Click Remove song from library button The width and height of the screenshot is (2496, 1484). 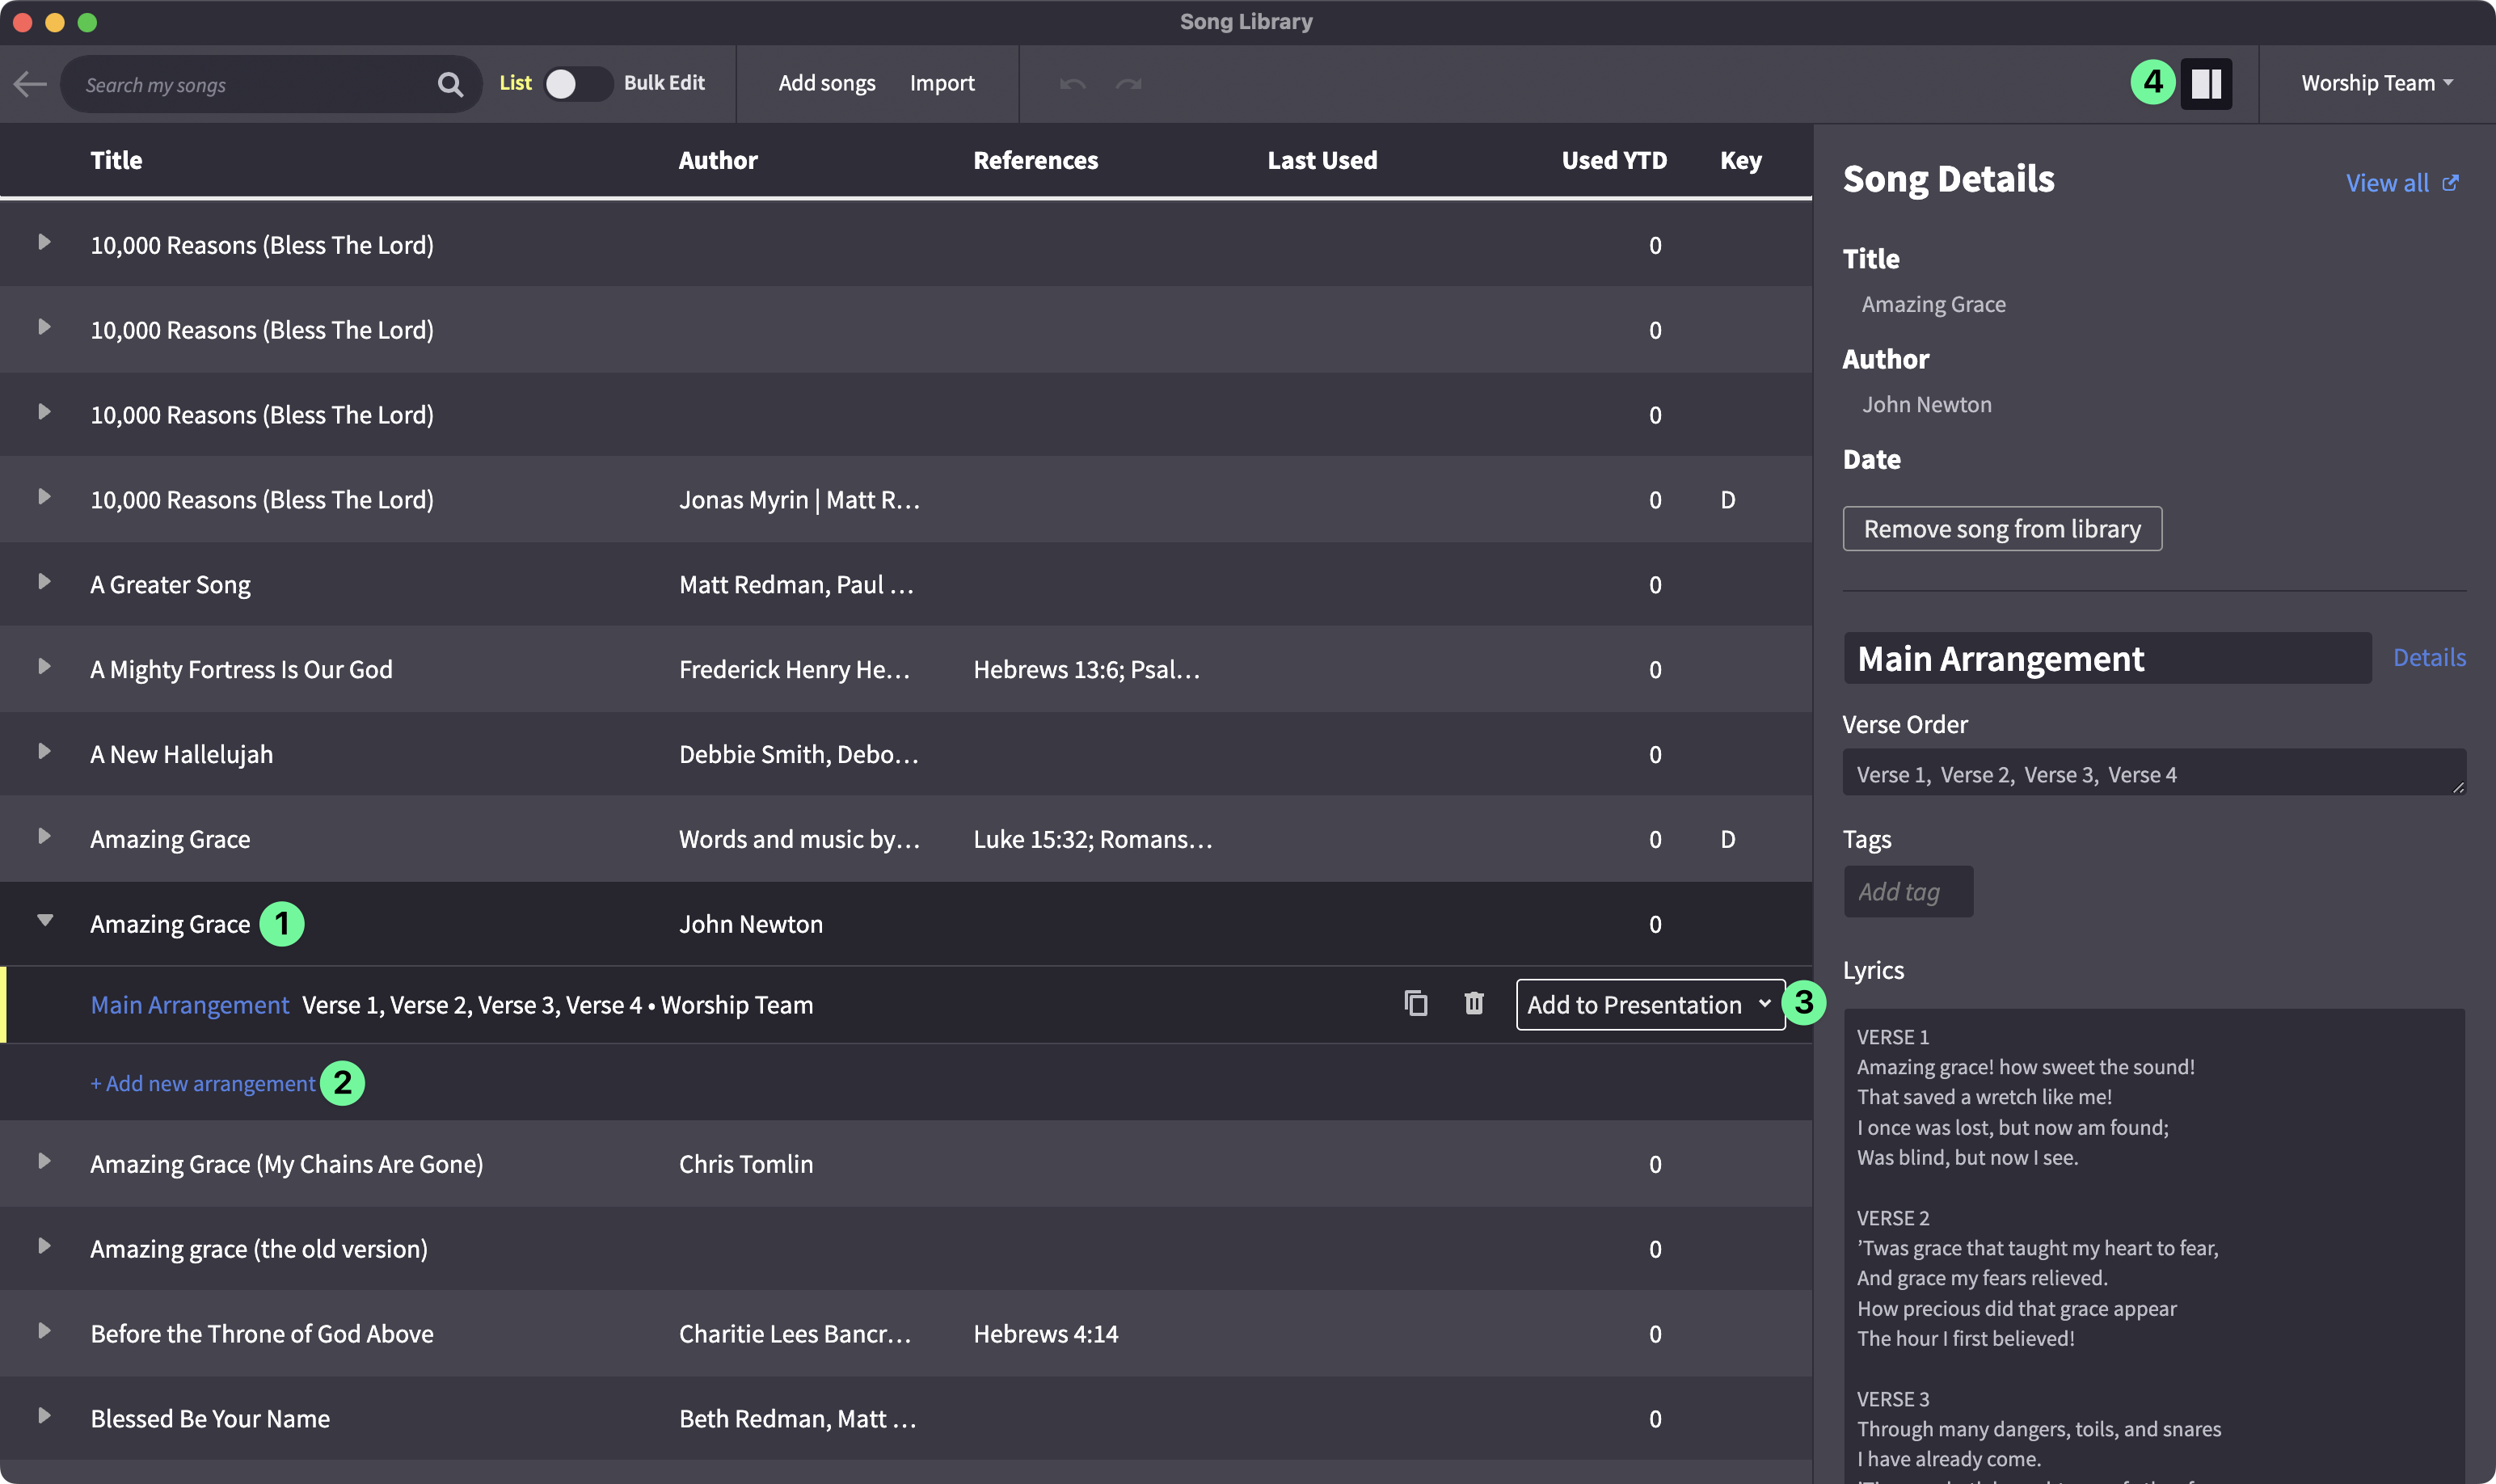pos(2002,529)
